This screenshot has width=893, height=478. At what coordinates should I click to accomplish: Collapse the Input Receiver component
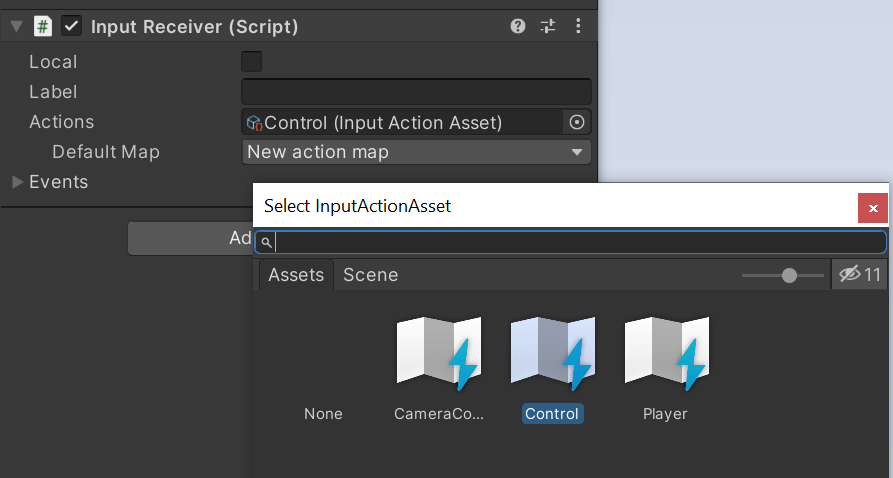click(17, 26)
